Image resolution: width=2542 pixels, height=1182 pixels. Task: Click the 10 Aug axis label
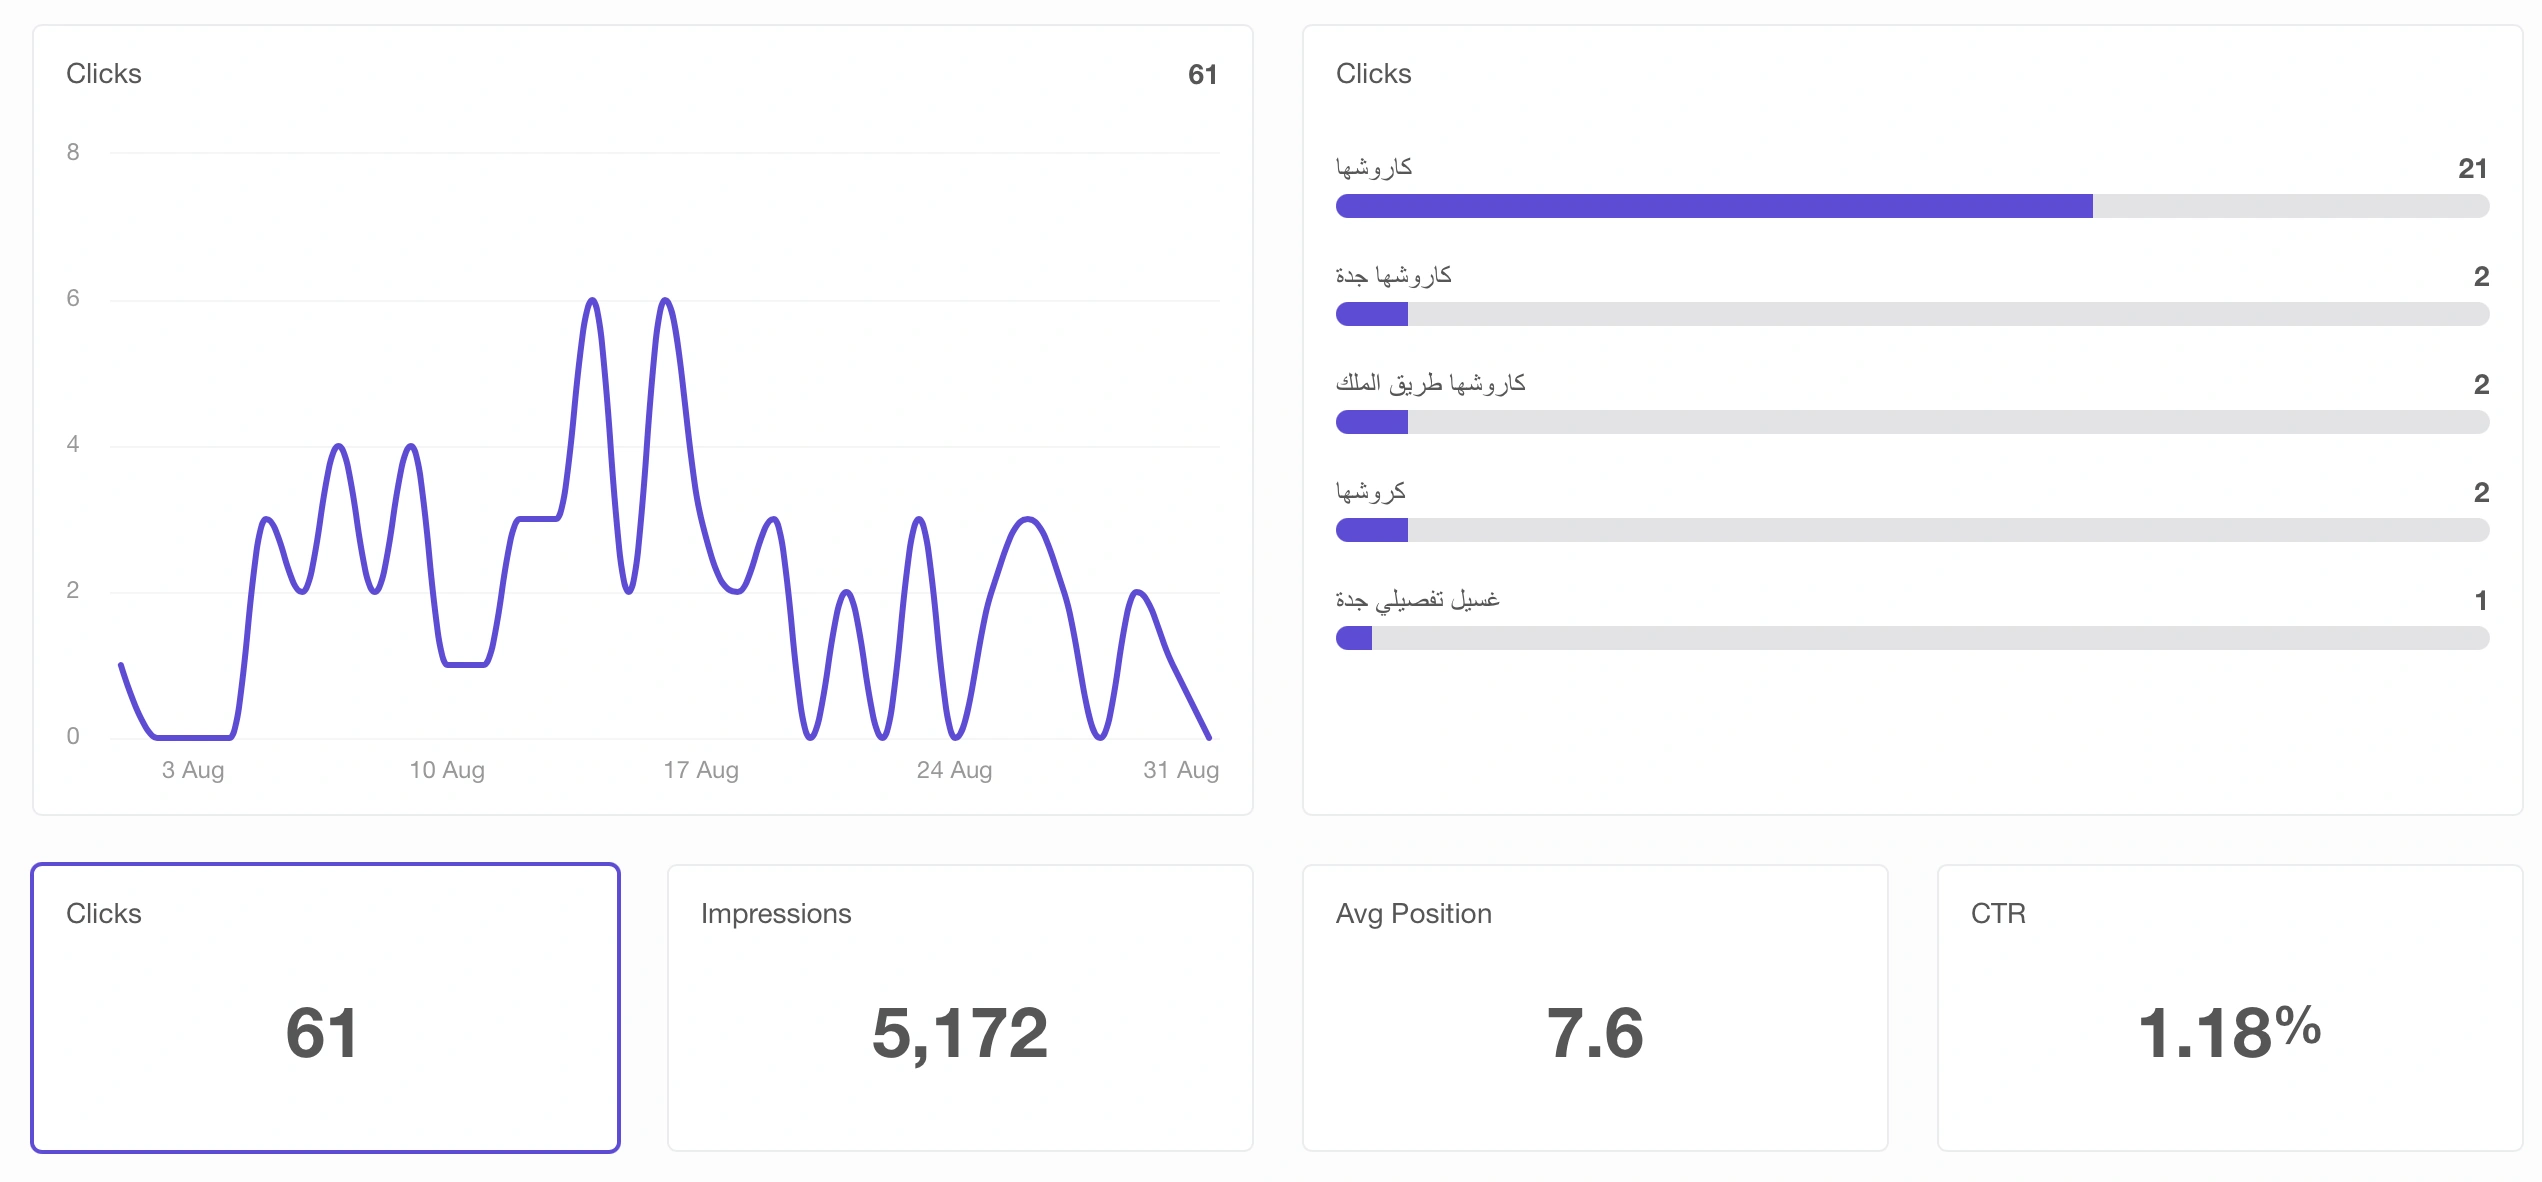[447, 770]
